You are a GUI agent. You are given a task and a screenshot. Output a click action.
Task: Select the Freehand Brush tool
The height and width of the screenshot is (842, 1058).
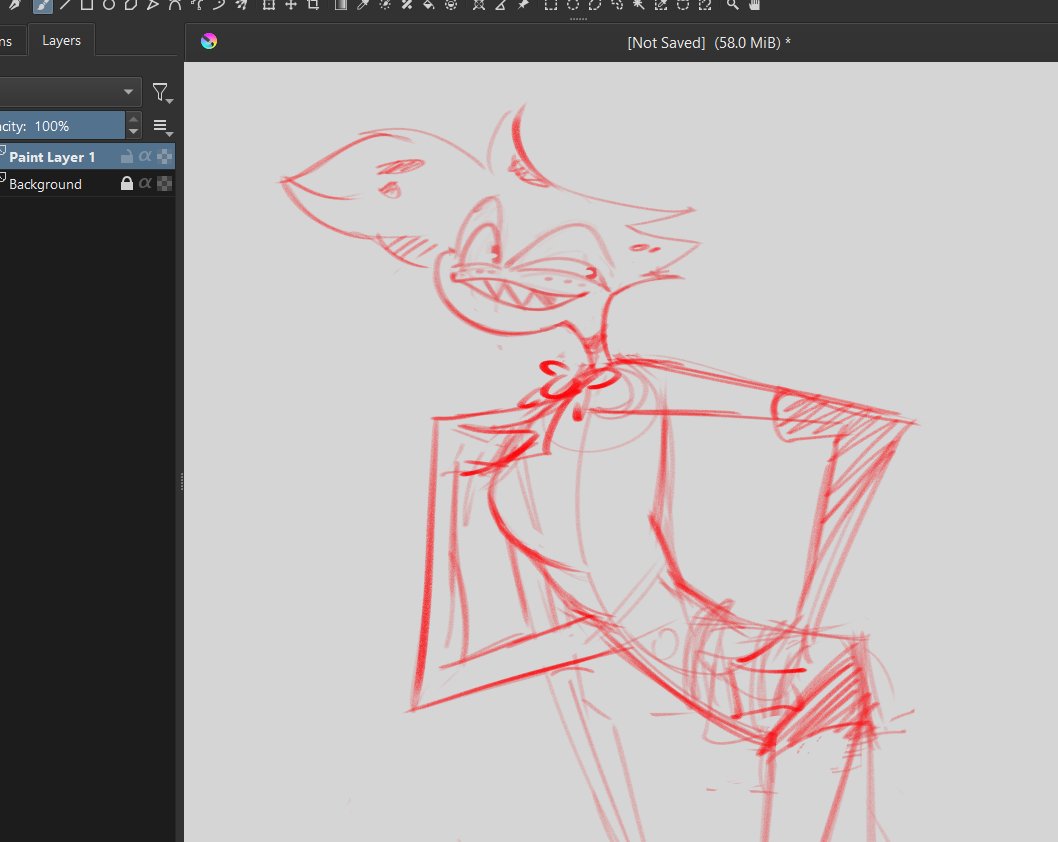[x=42, y=5]
